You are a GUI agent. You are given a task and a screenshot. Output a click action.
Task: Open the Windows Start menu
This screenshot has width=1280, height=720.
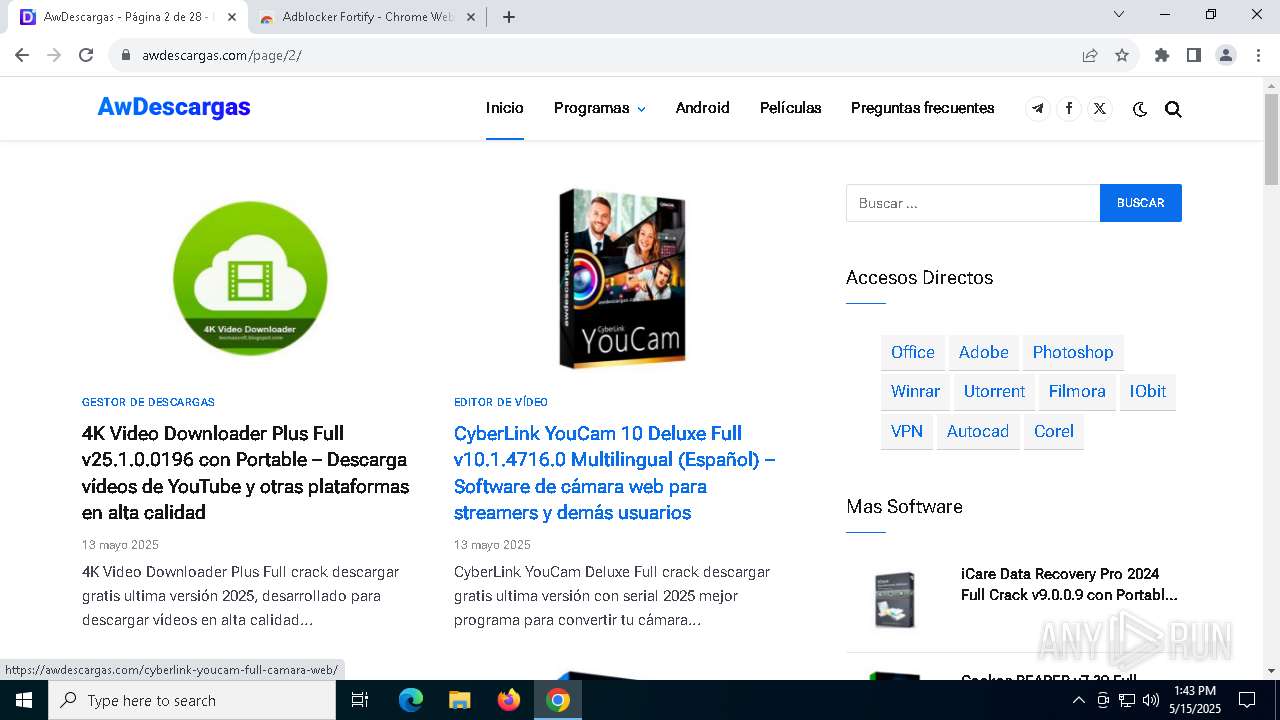point(23,700)
